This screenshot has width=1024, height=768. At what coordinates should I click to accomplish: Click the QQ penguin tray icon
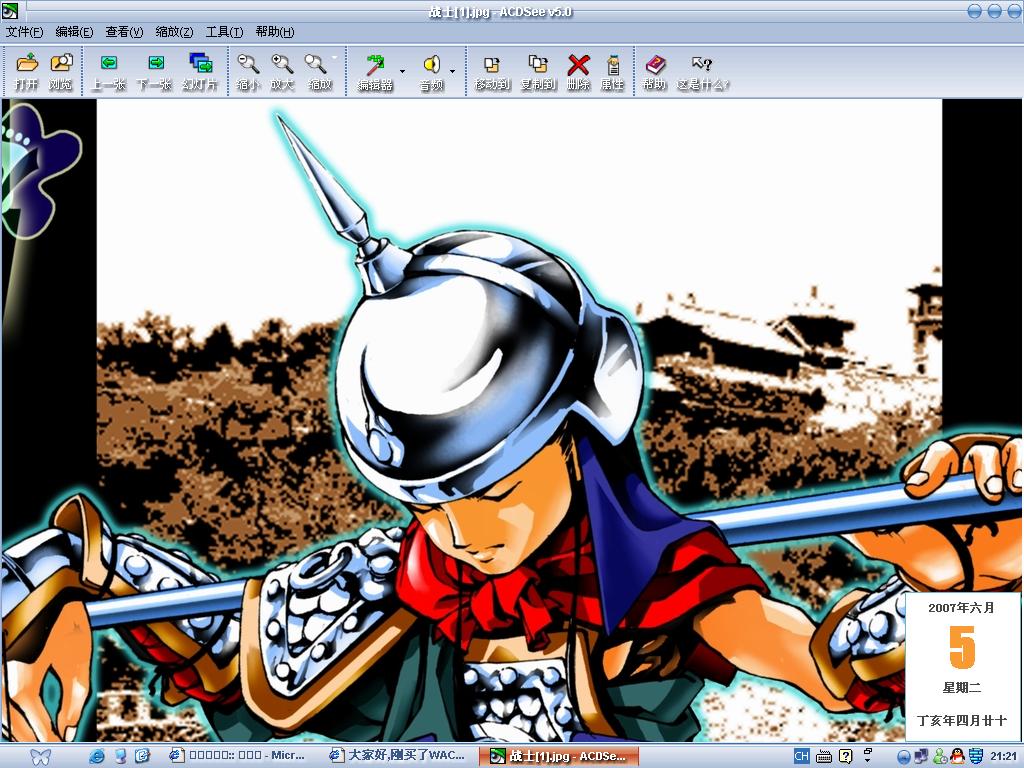(957, 756)
